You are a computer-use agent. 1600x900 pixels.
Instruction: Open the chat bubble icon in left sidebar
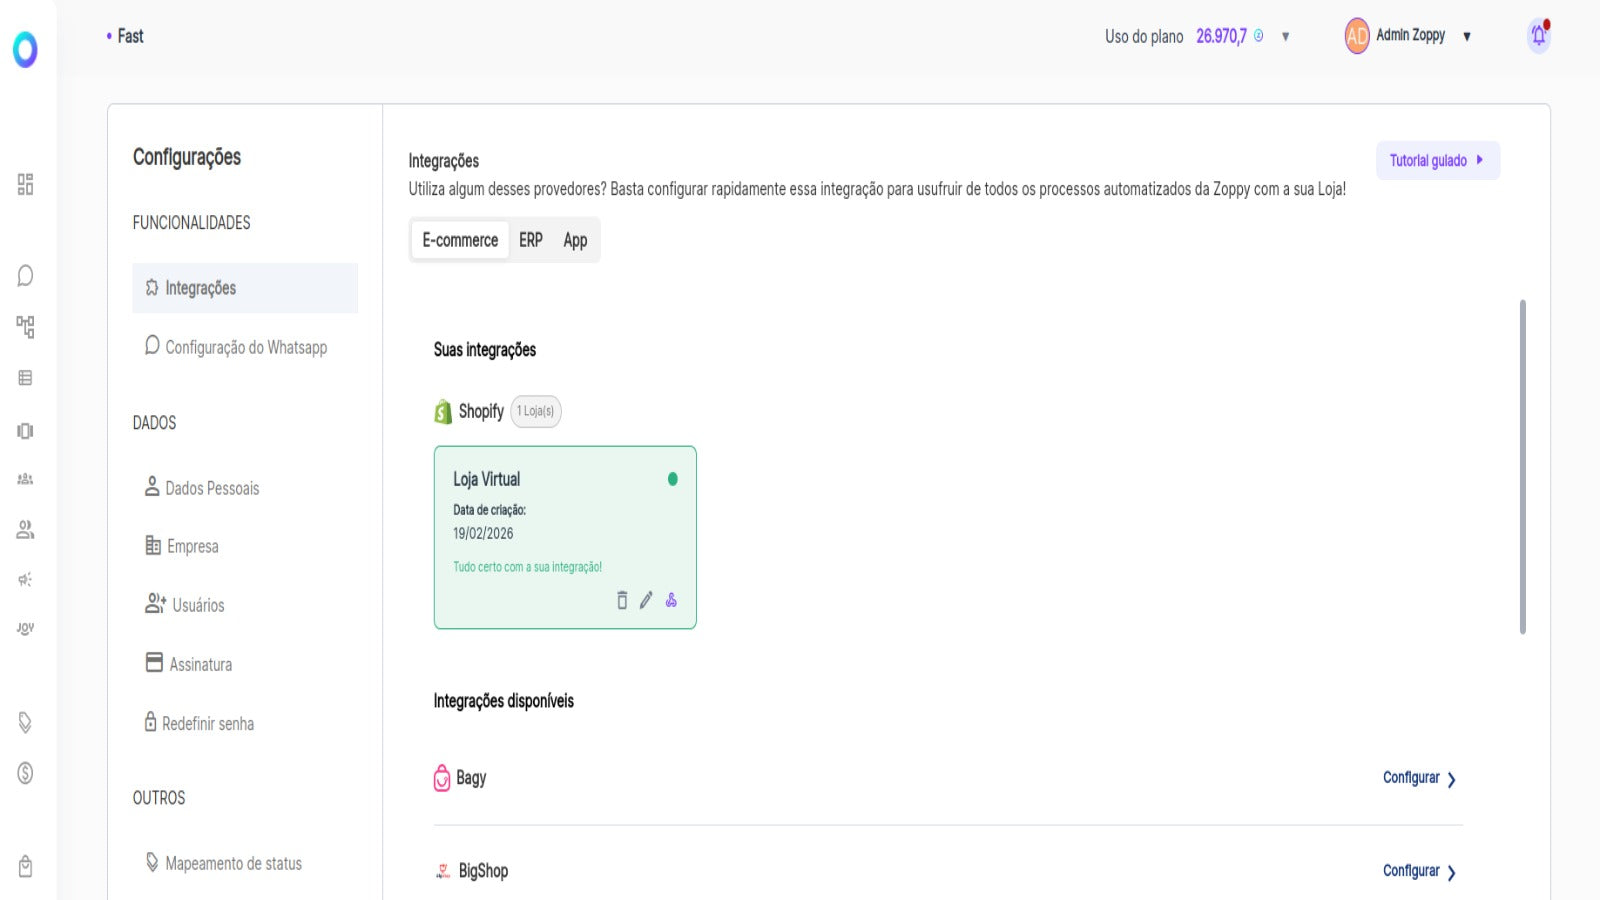coord(25,276)
